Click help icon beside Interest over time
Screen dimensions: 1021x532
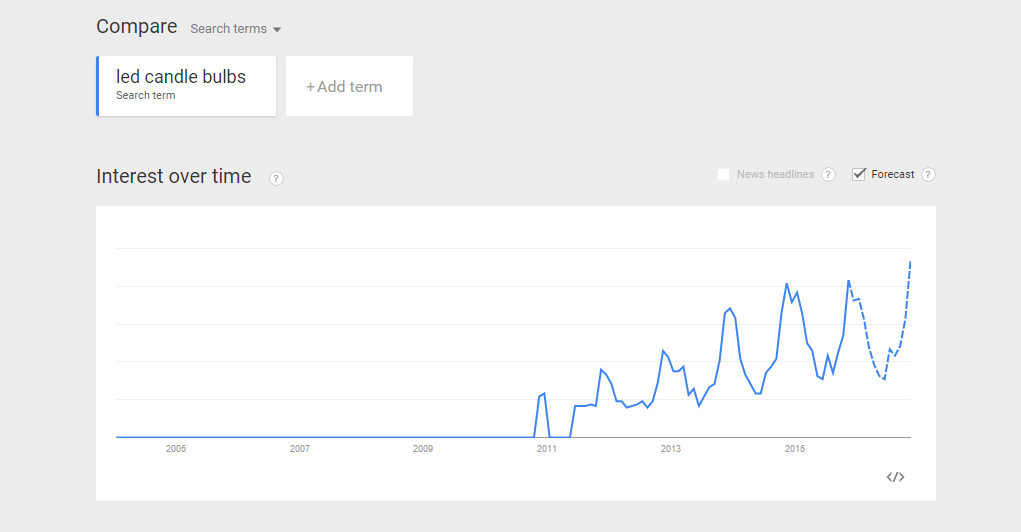tap(276, 179)
